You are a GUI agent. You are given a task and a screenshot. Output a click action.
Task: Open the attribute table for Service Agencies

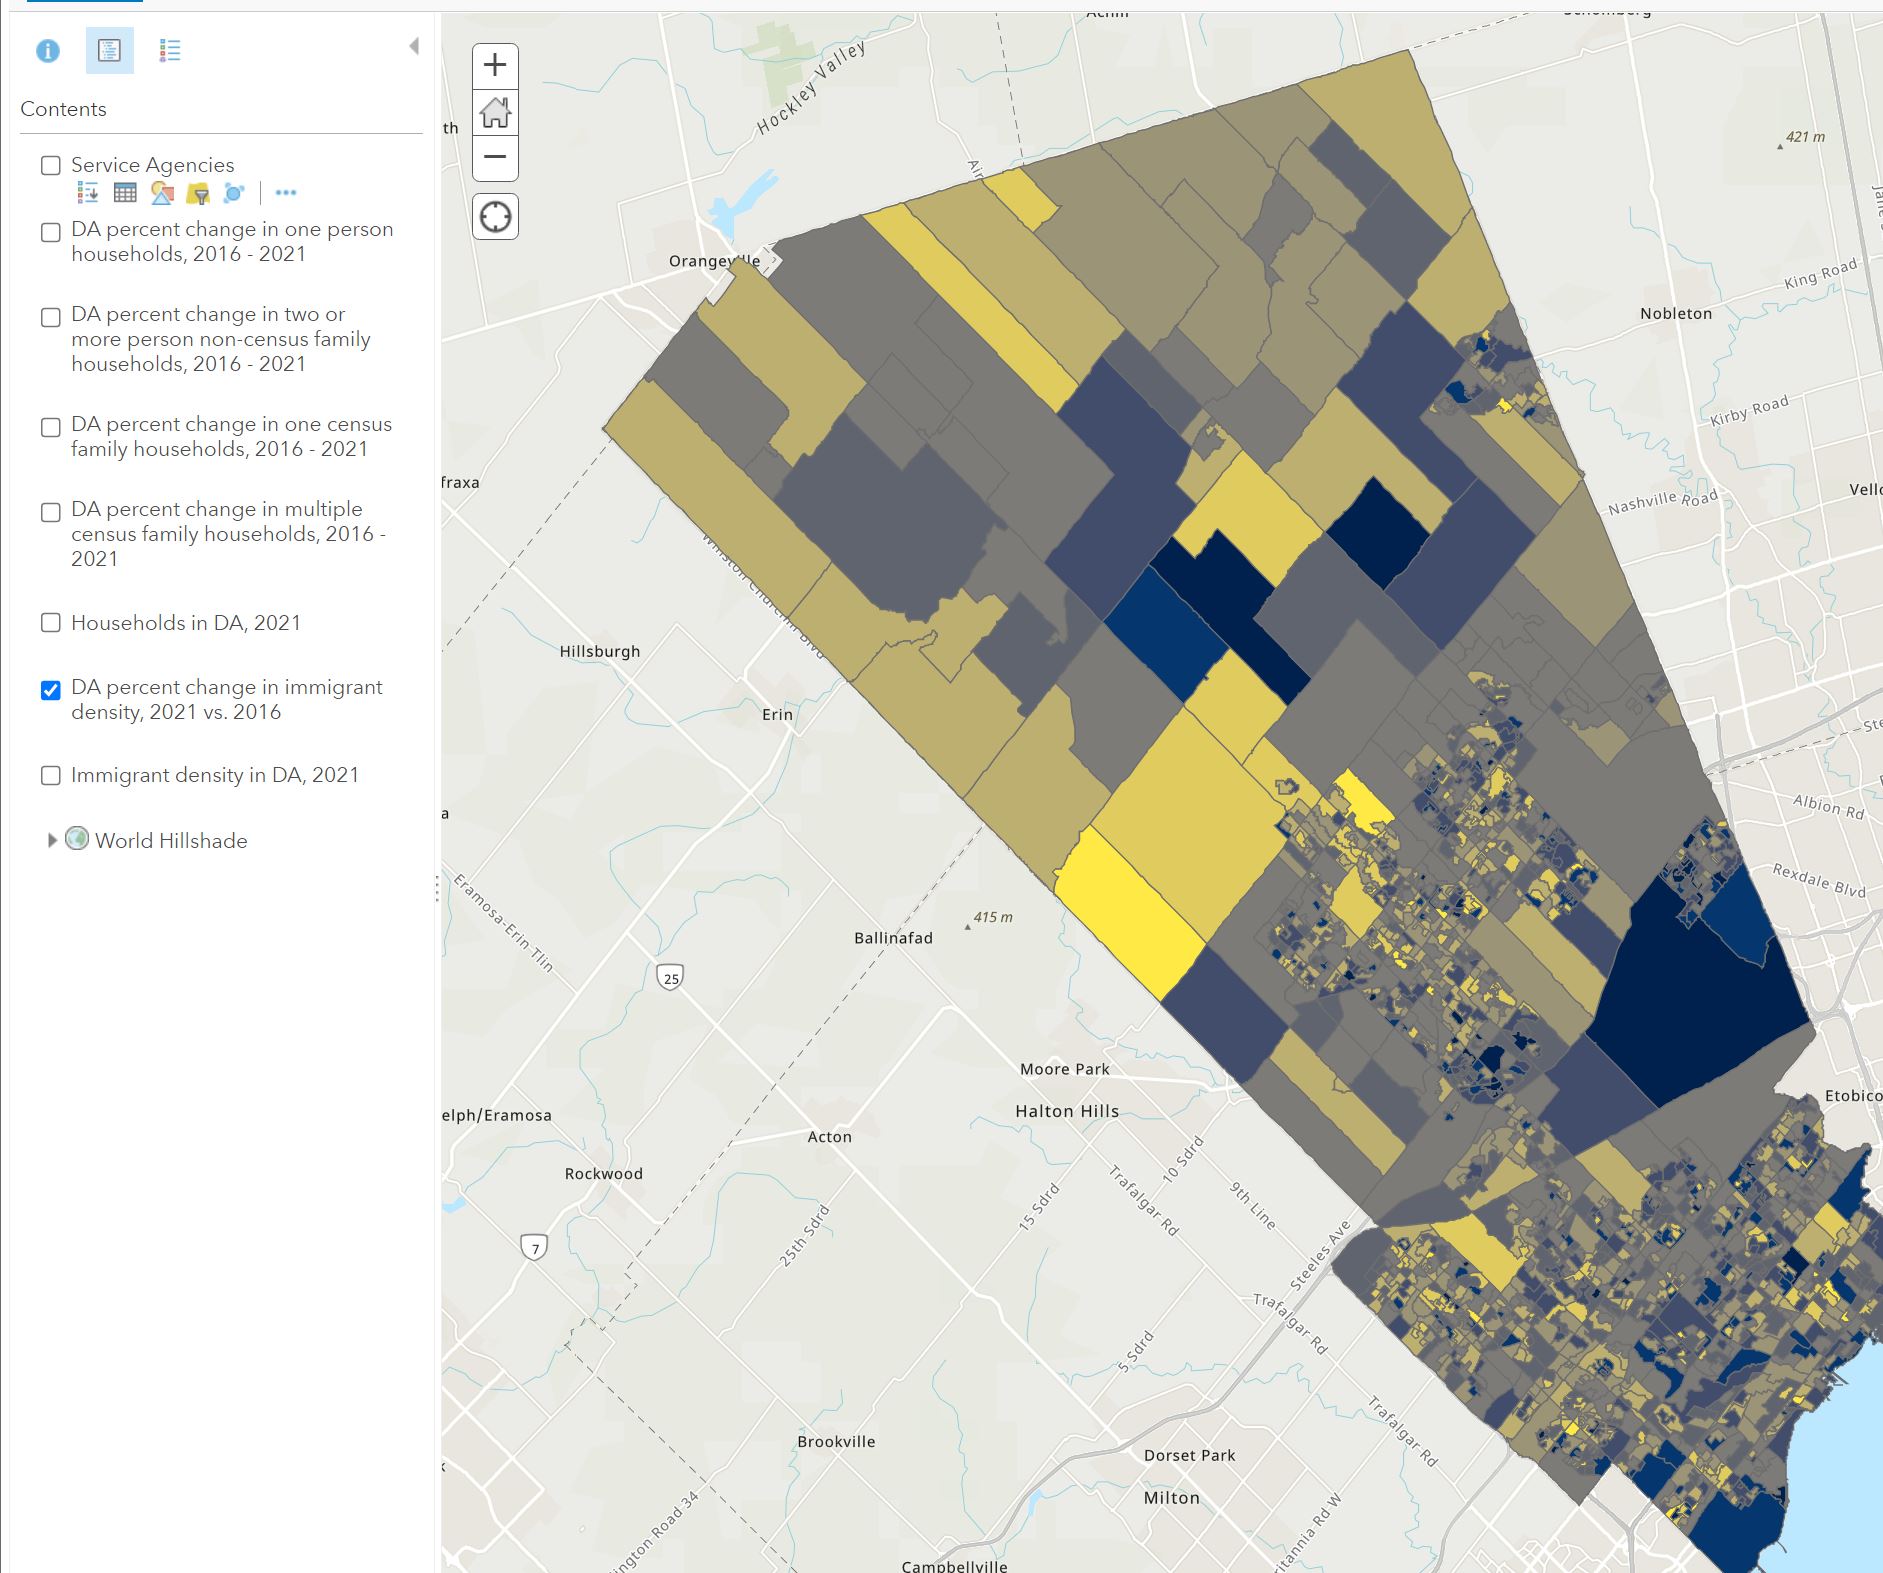tap(125, 195)
